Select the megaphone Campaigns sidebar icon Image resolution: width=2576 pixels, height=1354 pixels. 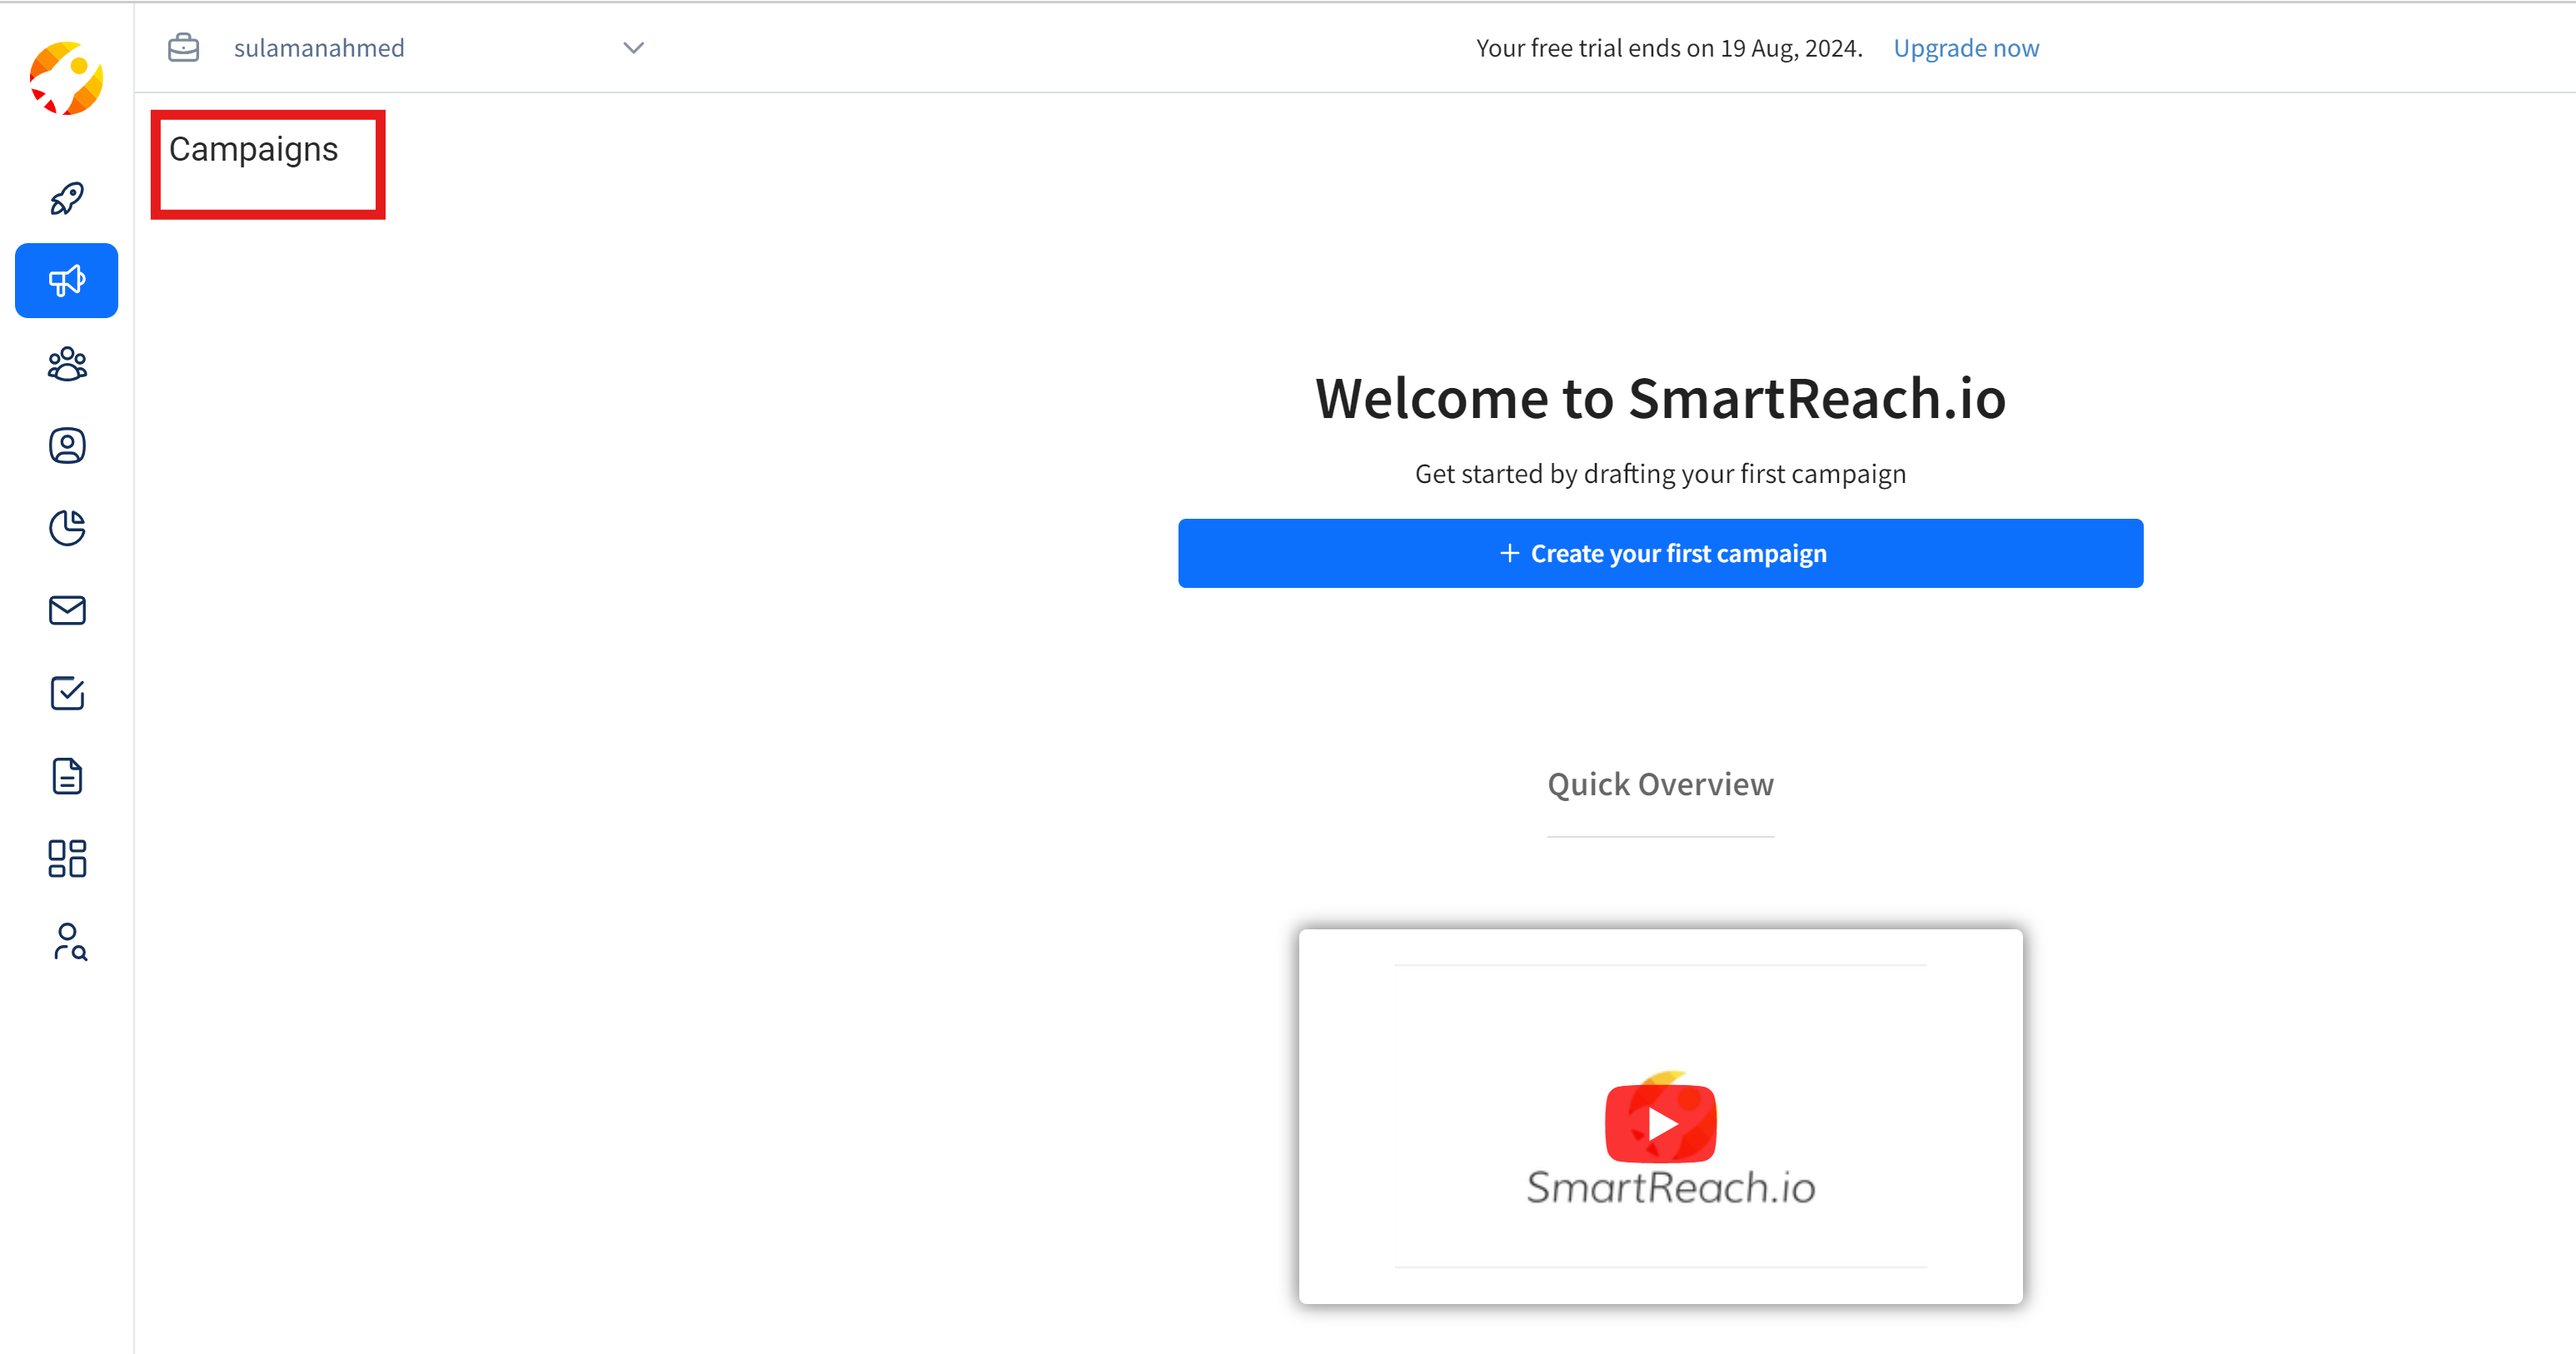tap(67, 281)
